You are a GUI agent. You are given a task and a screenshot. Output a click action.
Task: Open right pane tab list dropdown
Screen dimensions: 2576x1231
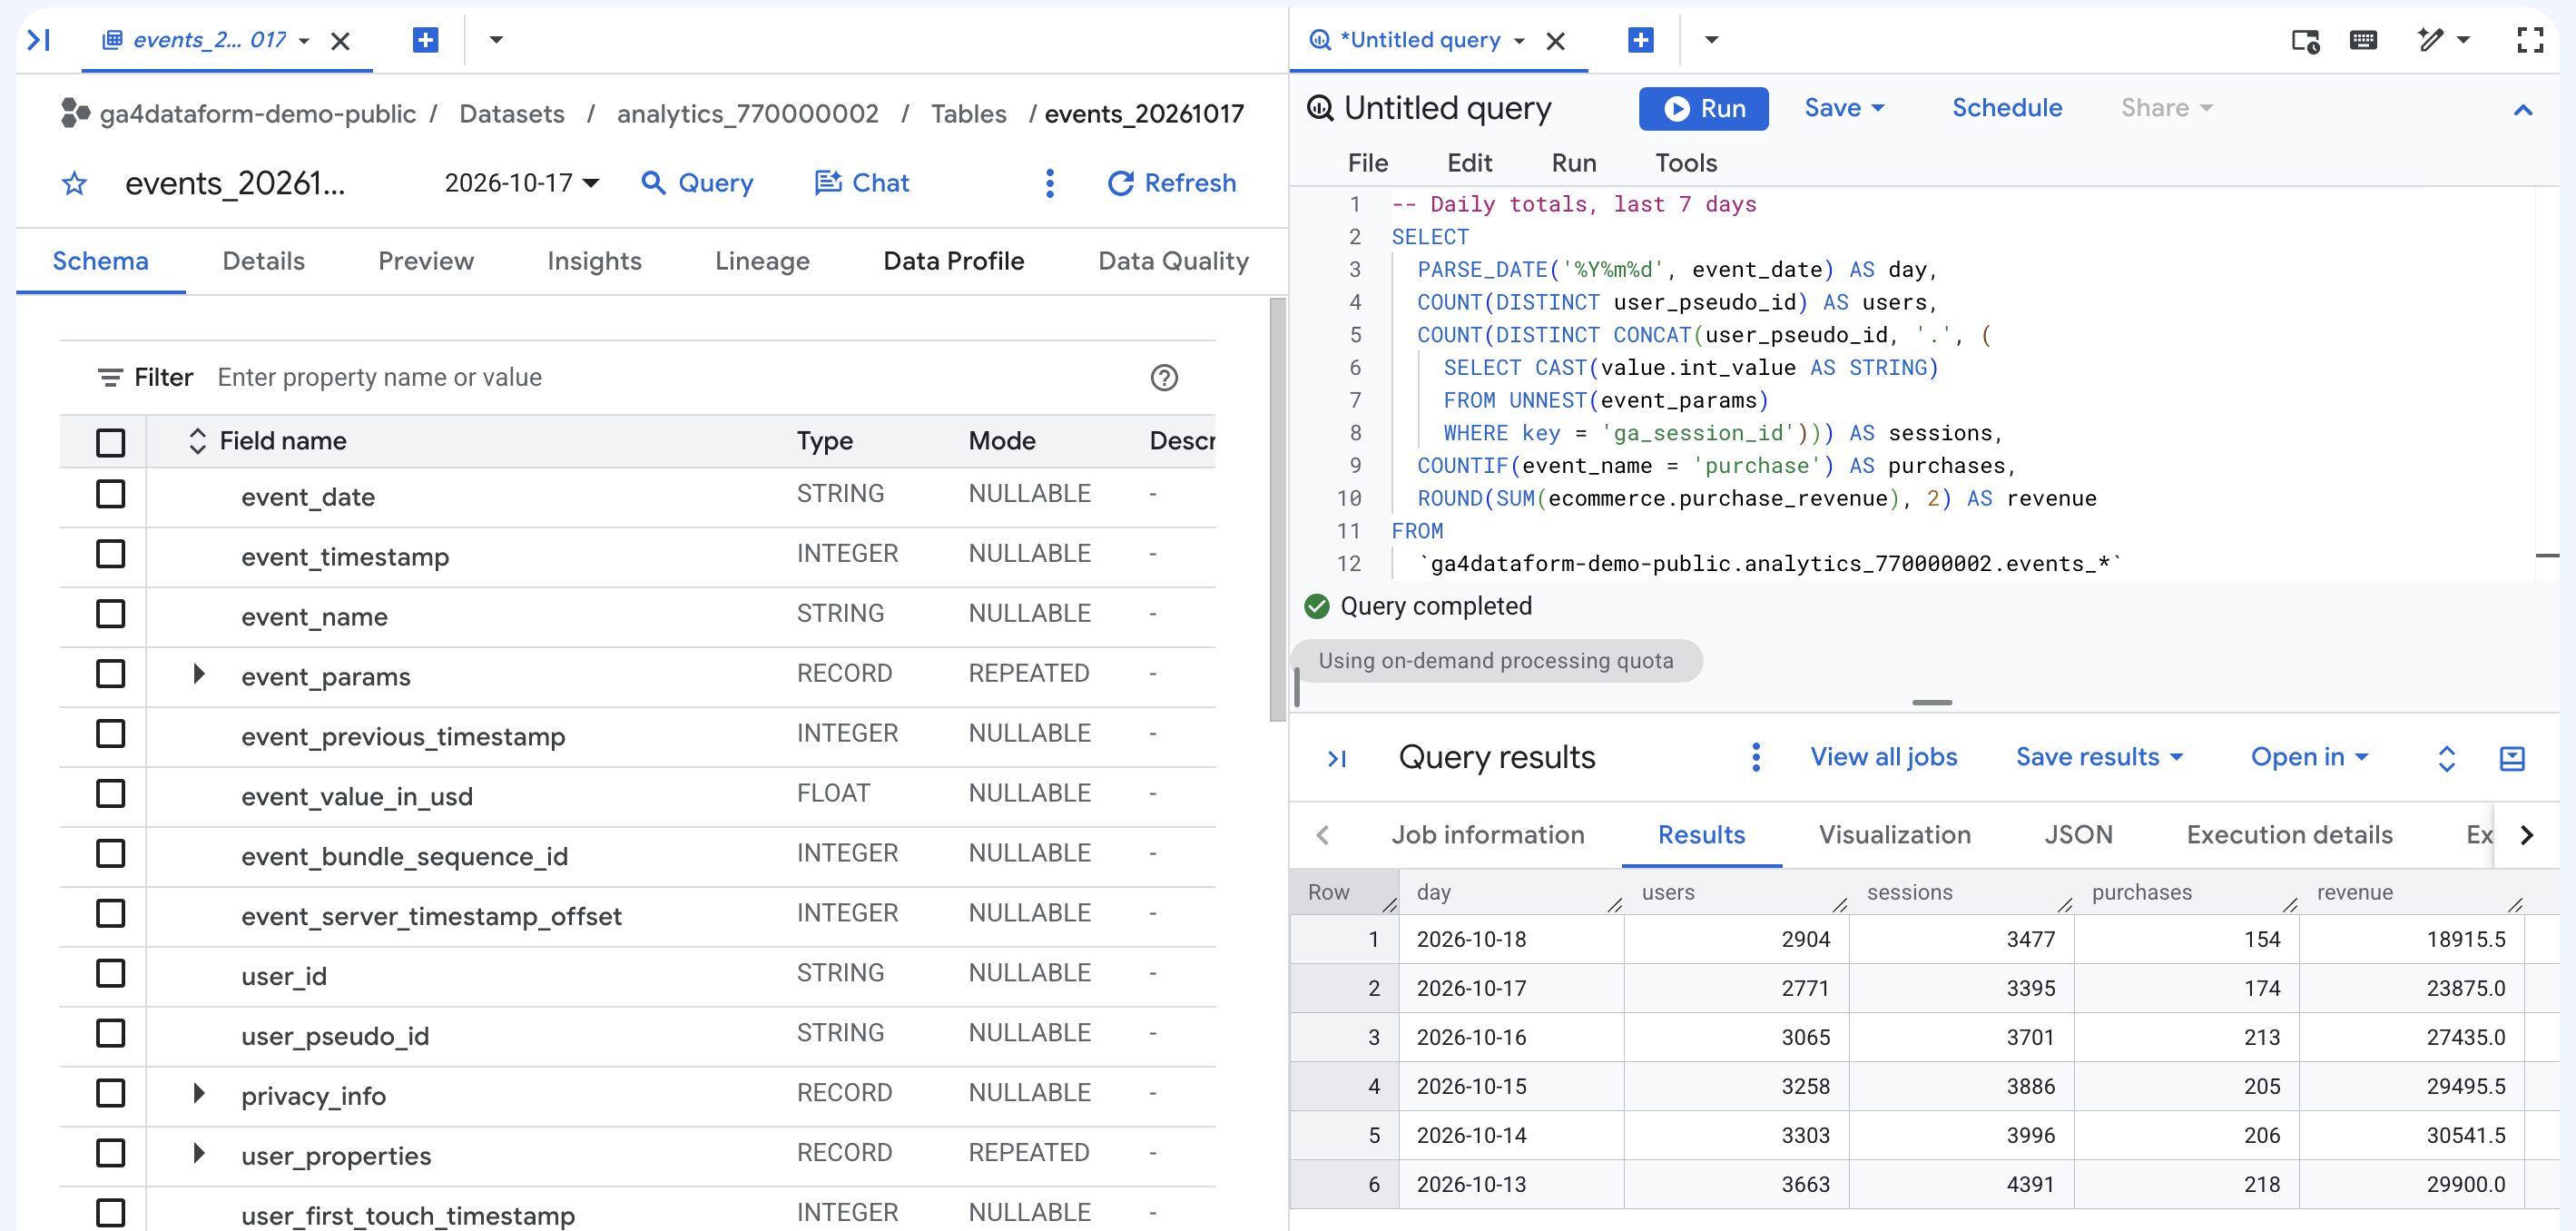(x=1711, y=40)
